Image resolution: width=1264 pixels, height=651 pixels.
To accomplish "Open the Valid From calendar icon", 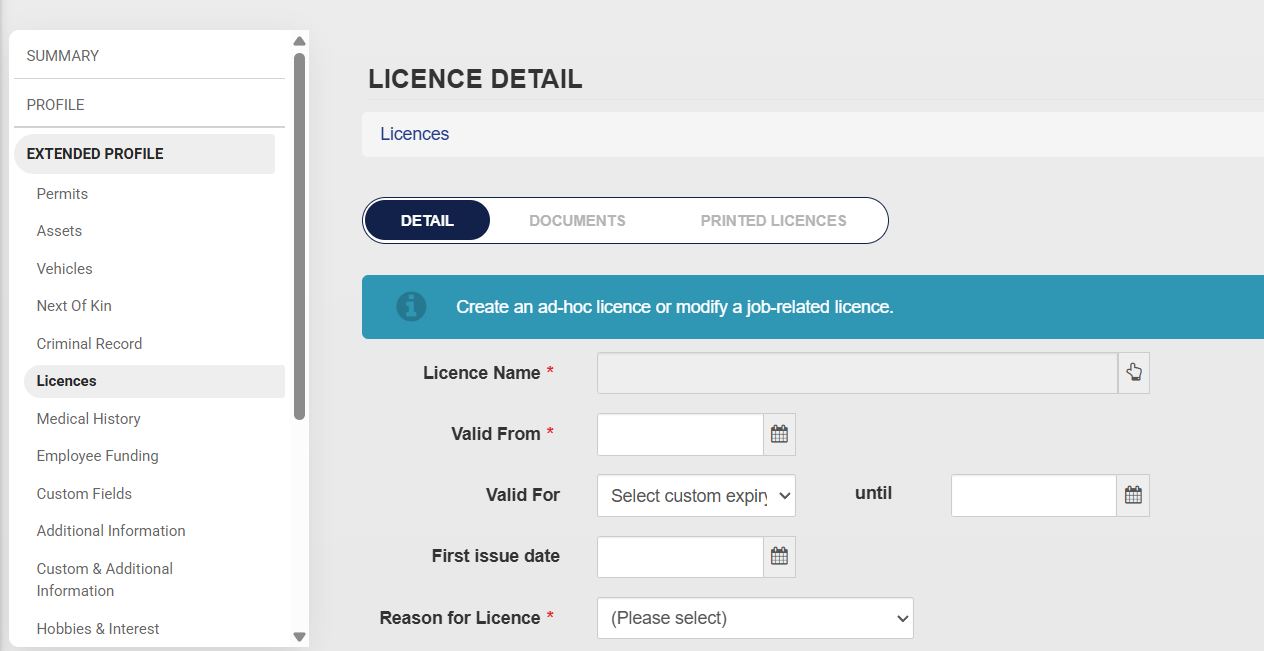I will [x=779, y=434].
